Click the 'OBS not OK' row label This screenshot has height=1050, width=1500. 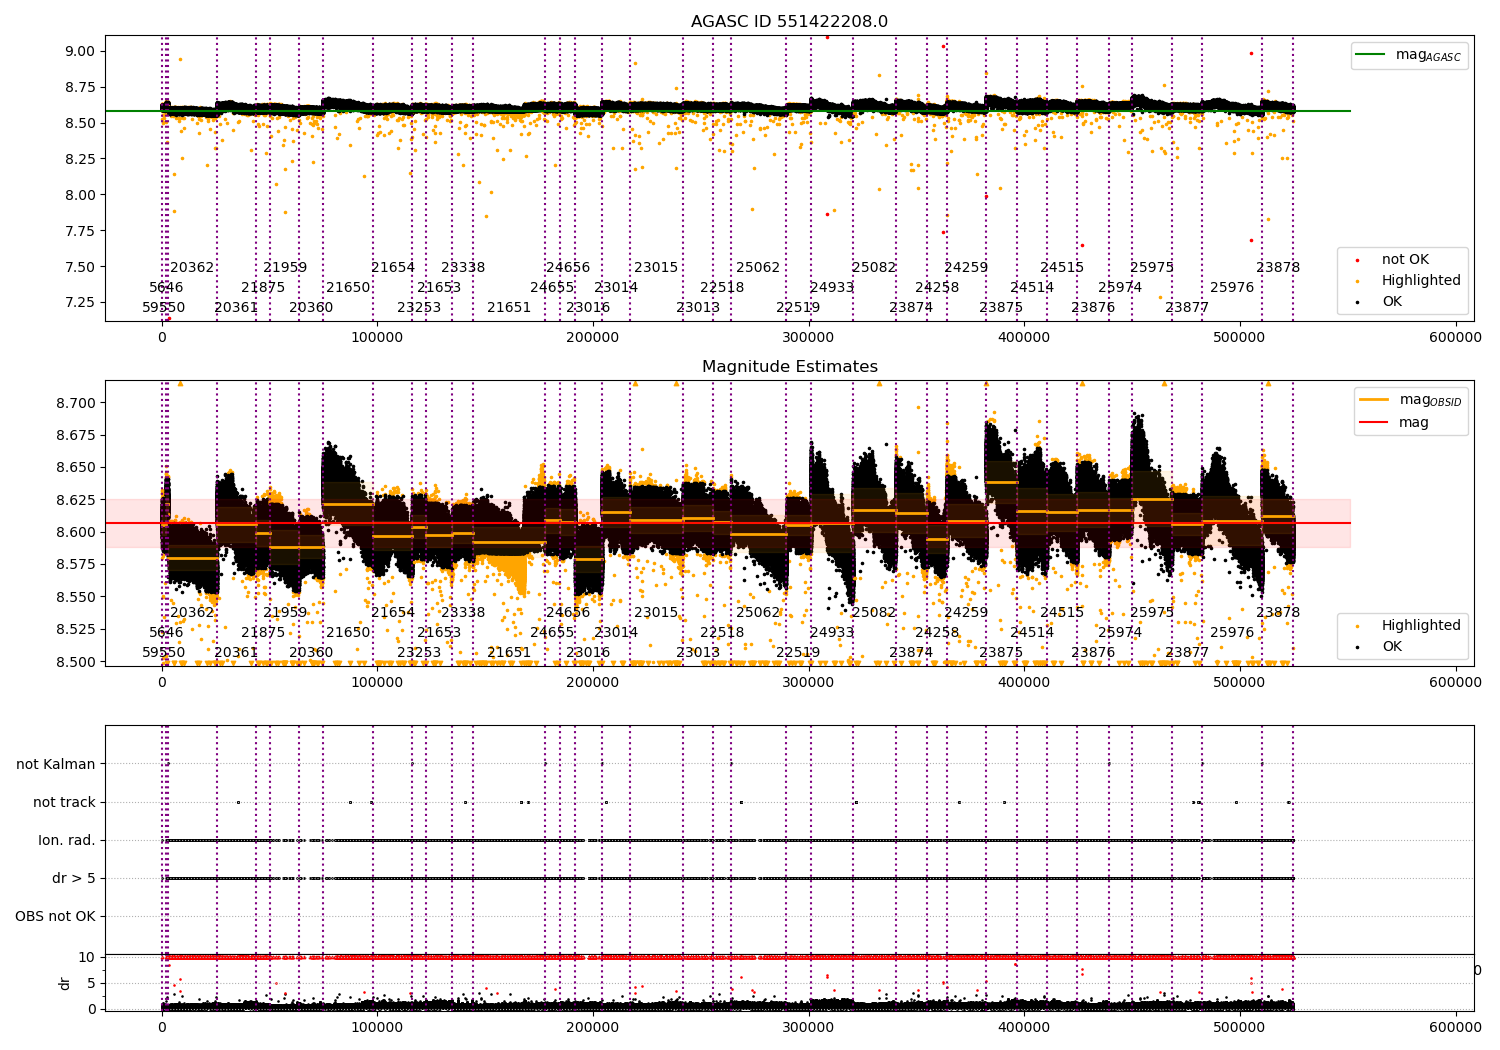click(x=56, y=916)
